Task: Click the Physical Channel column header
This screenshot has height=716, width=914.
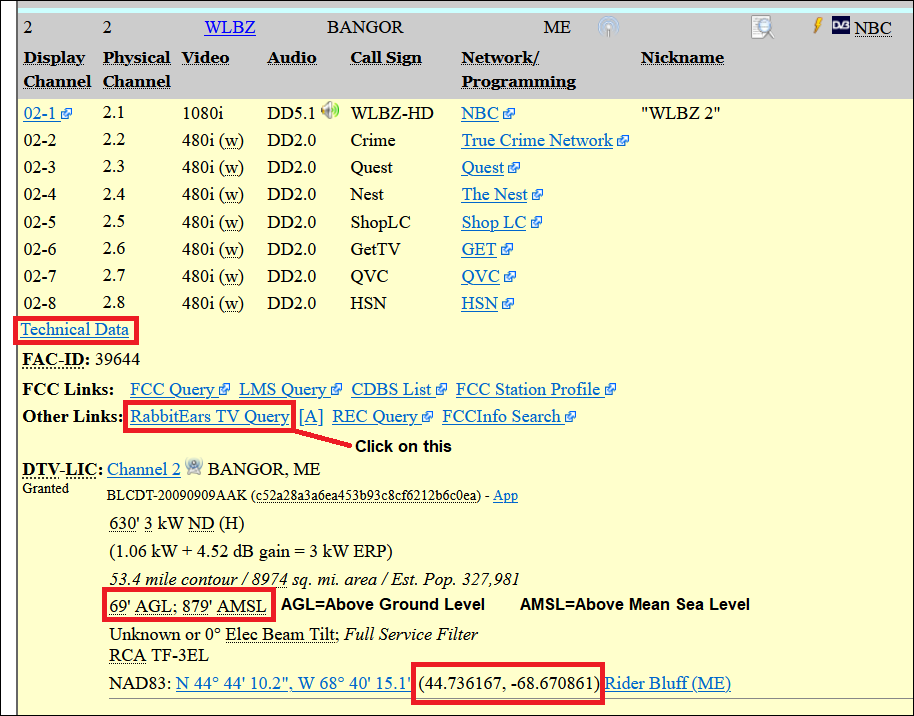Action: pyautogui.click(x=136, y=69)
